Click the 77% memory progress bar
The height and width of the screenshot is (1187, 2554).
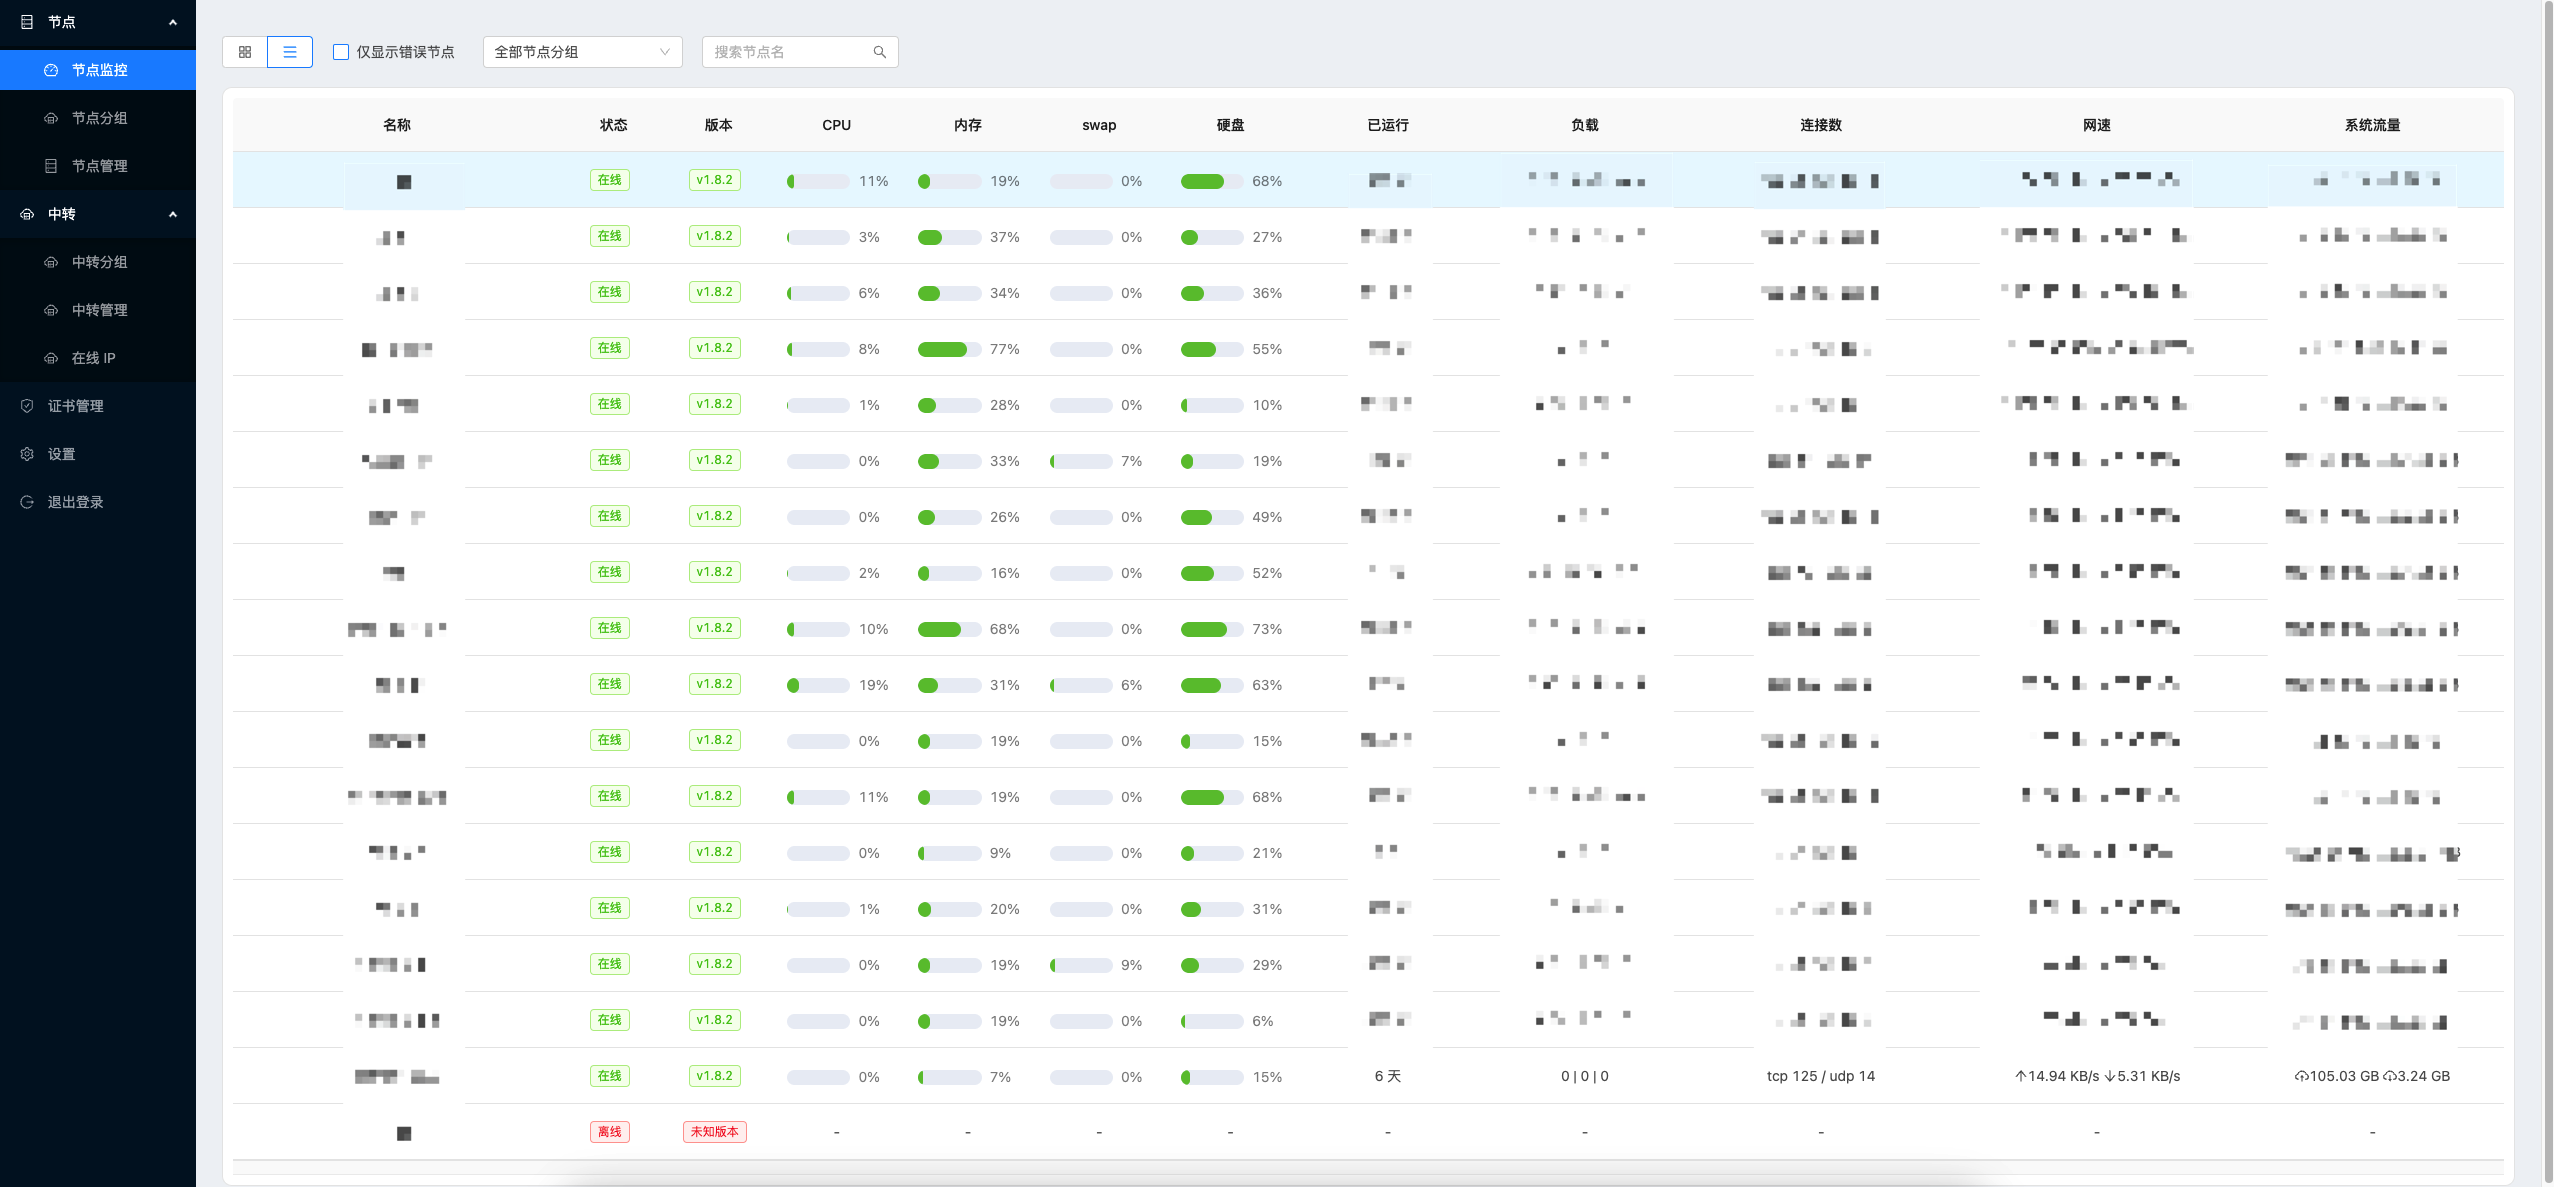[949, 349]
